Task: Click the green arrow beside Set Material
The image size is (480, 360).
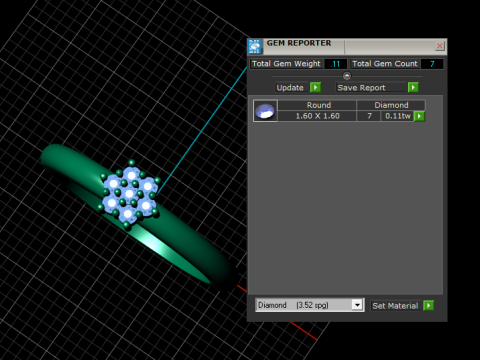Action: click(x=429, y=305)
